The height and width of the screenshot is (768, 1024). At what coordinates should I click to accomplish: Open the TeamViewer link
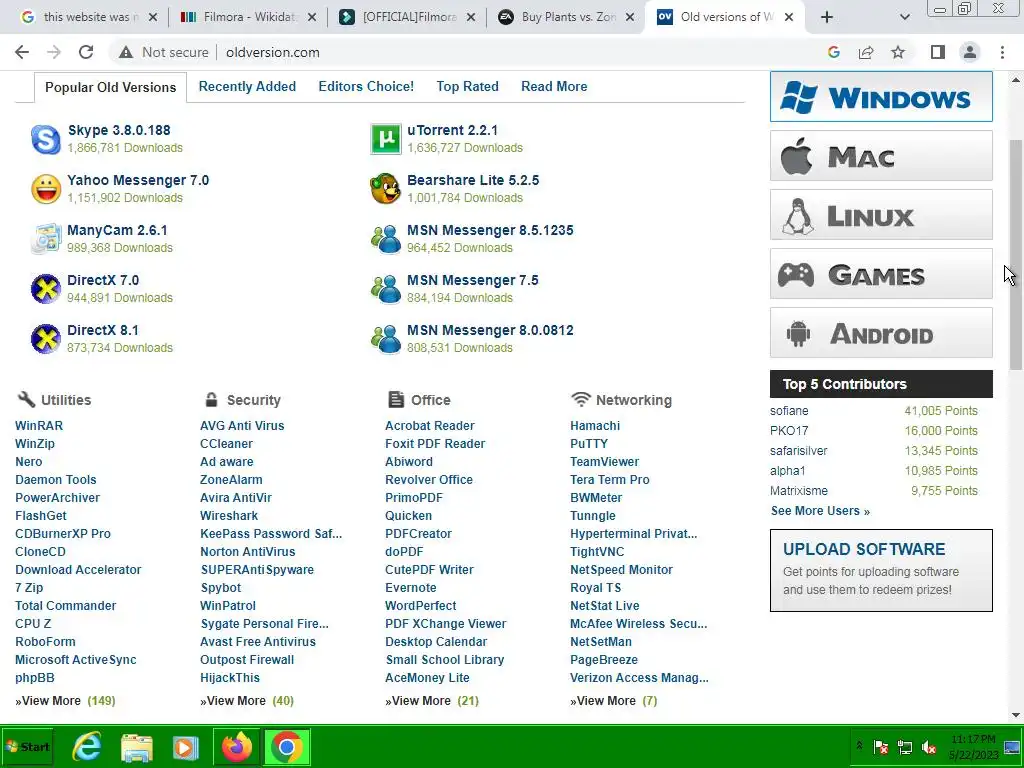[x=604, y=462]
